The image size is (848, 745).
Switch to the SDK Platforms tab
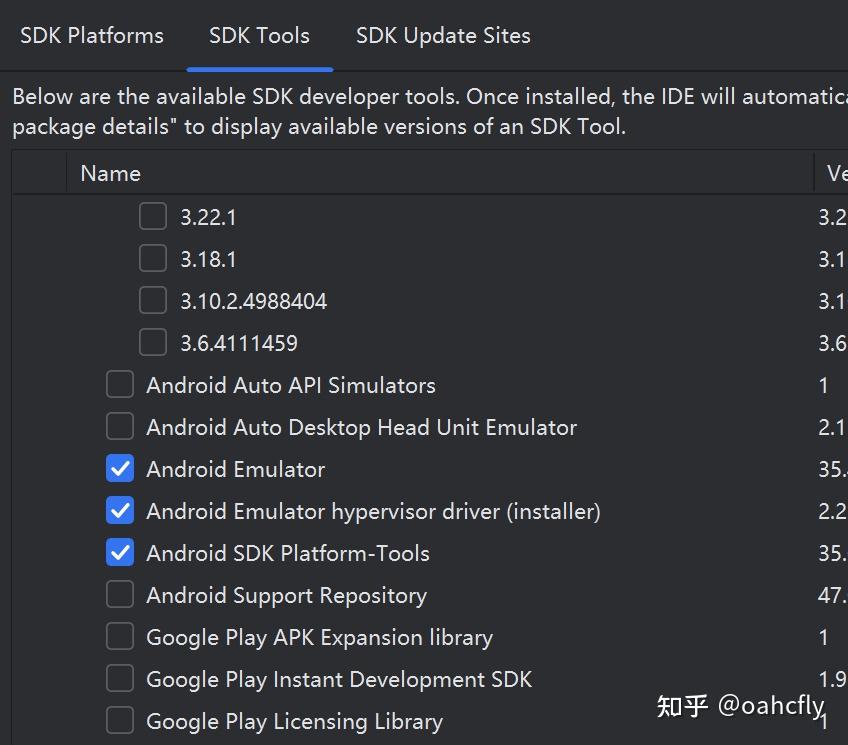pos(91,35)
